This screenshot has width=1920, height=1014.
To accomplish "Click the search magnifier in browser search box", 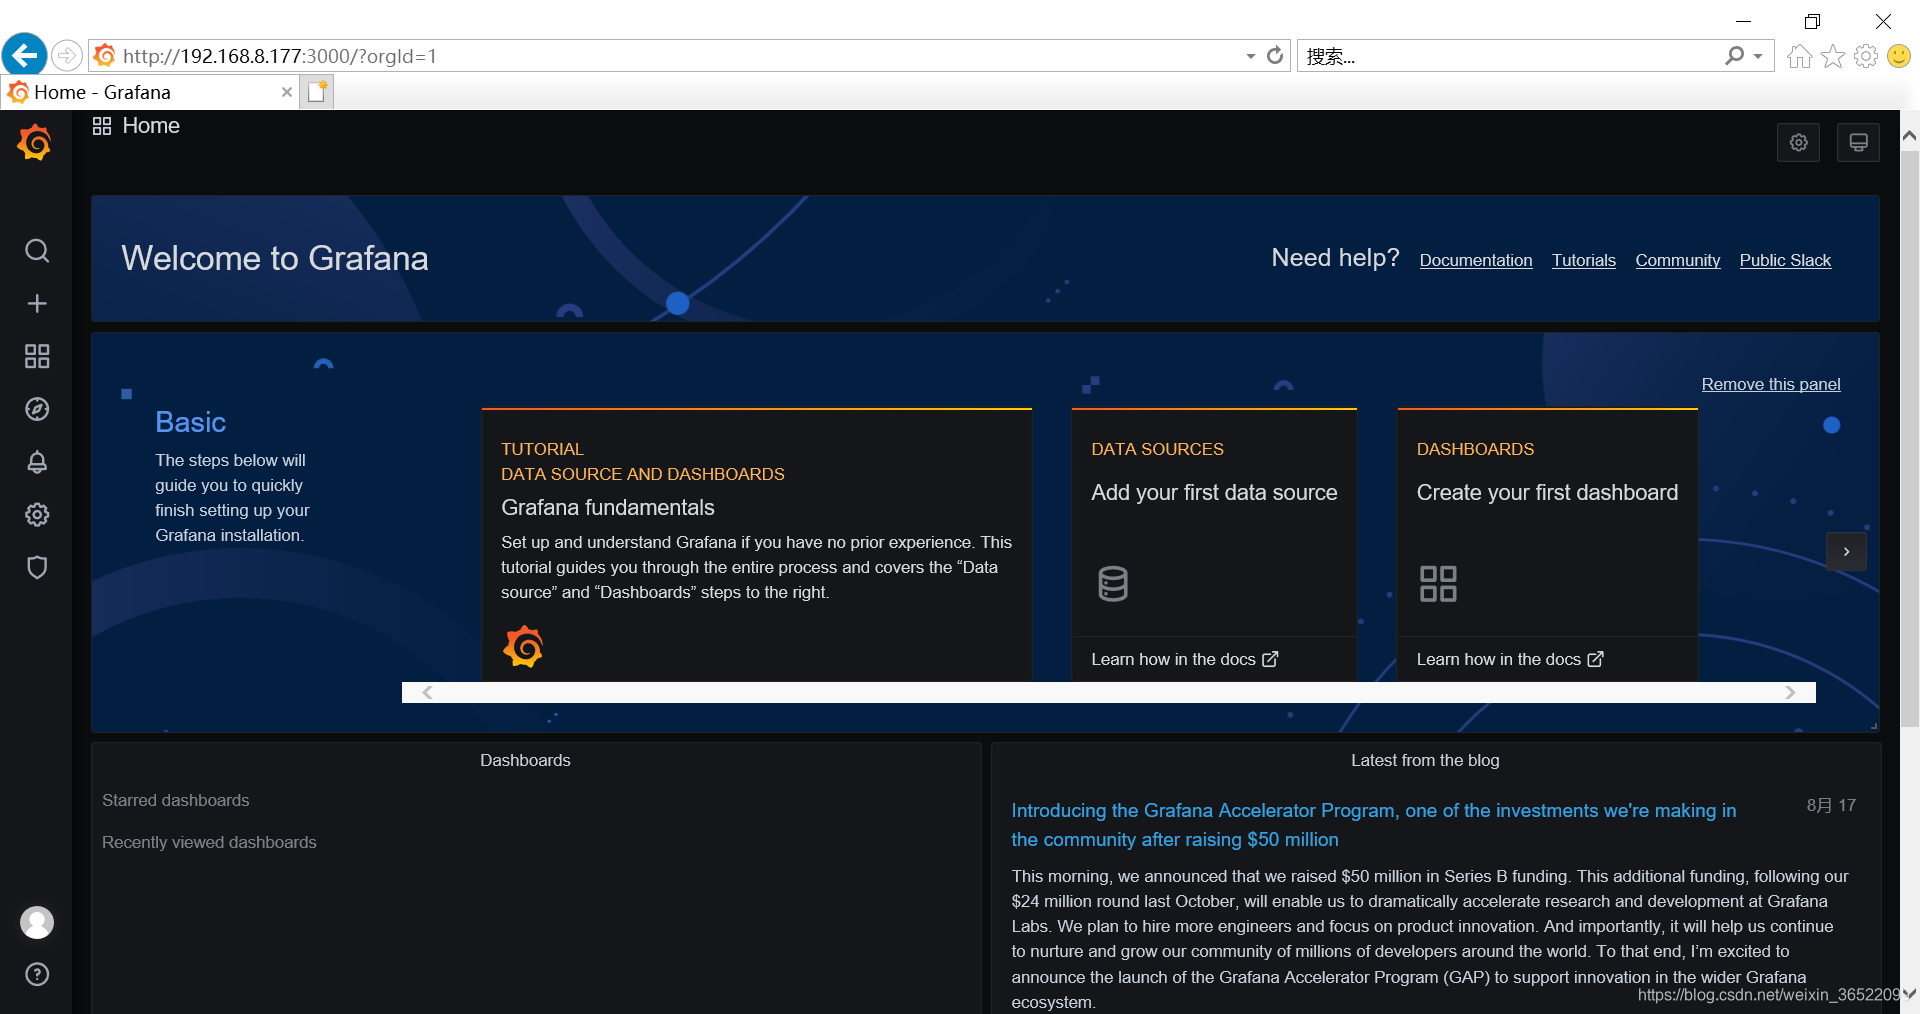I will point(1735,56).
